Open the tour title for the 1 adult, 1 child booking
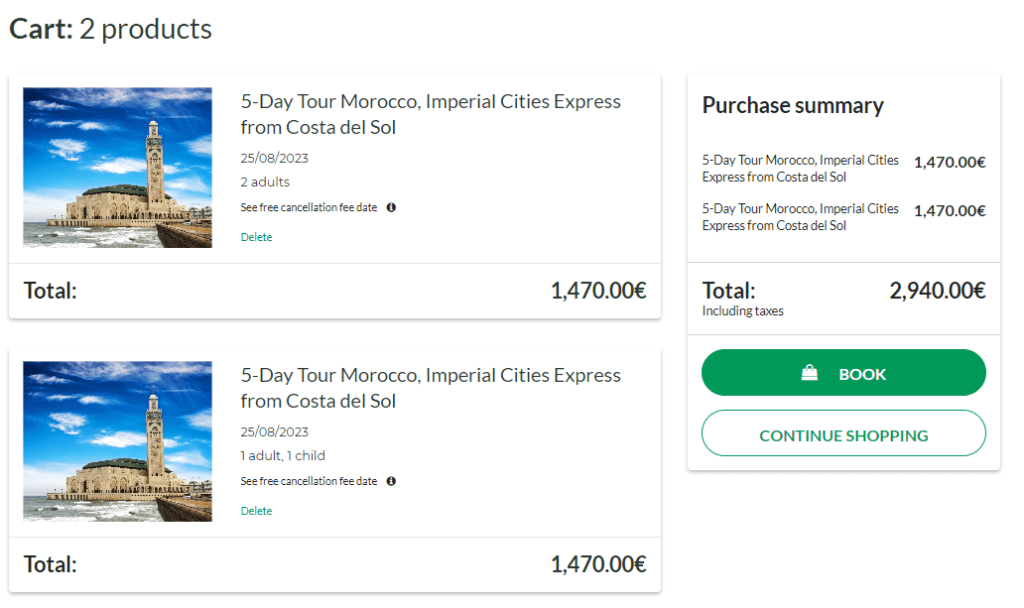Screen dimensions: 1024x608 [x=430, y=388]
